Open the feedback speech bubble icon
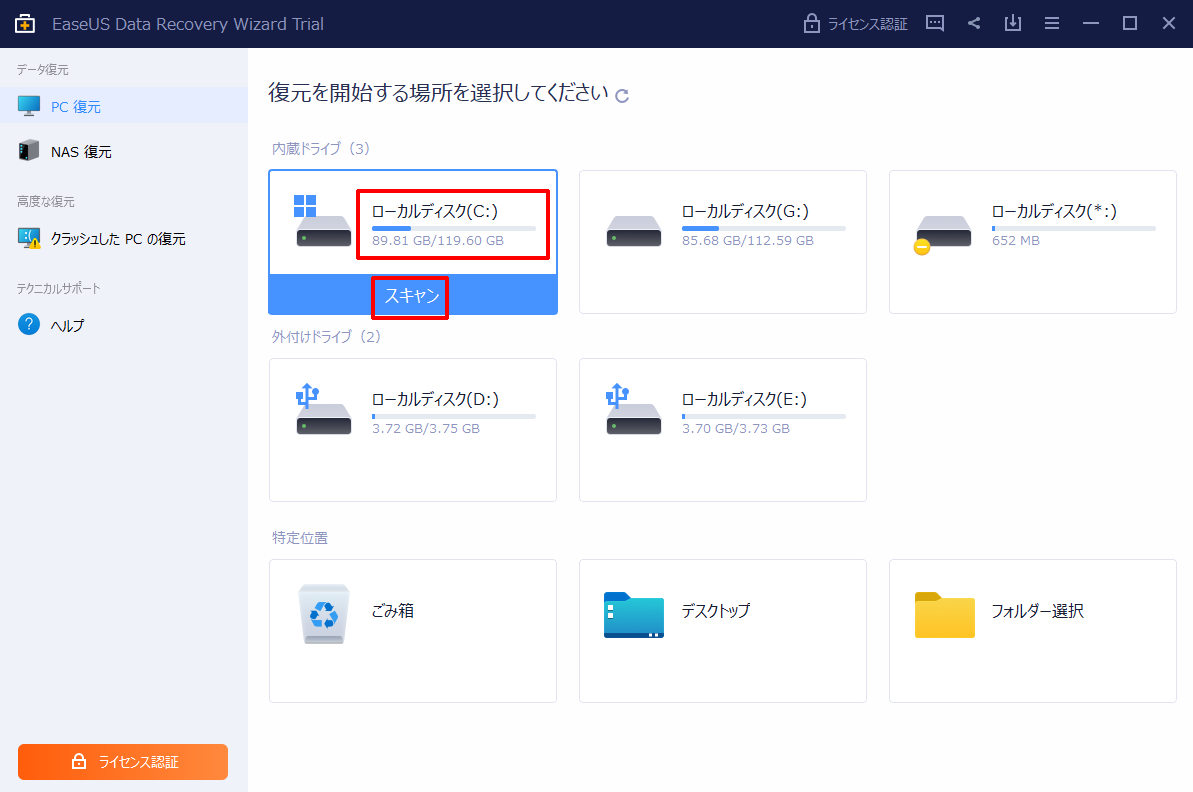The width and height of the screenshot is (1193, 792). [x=935, y=24]
